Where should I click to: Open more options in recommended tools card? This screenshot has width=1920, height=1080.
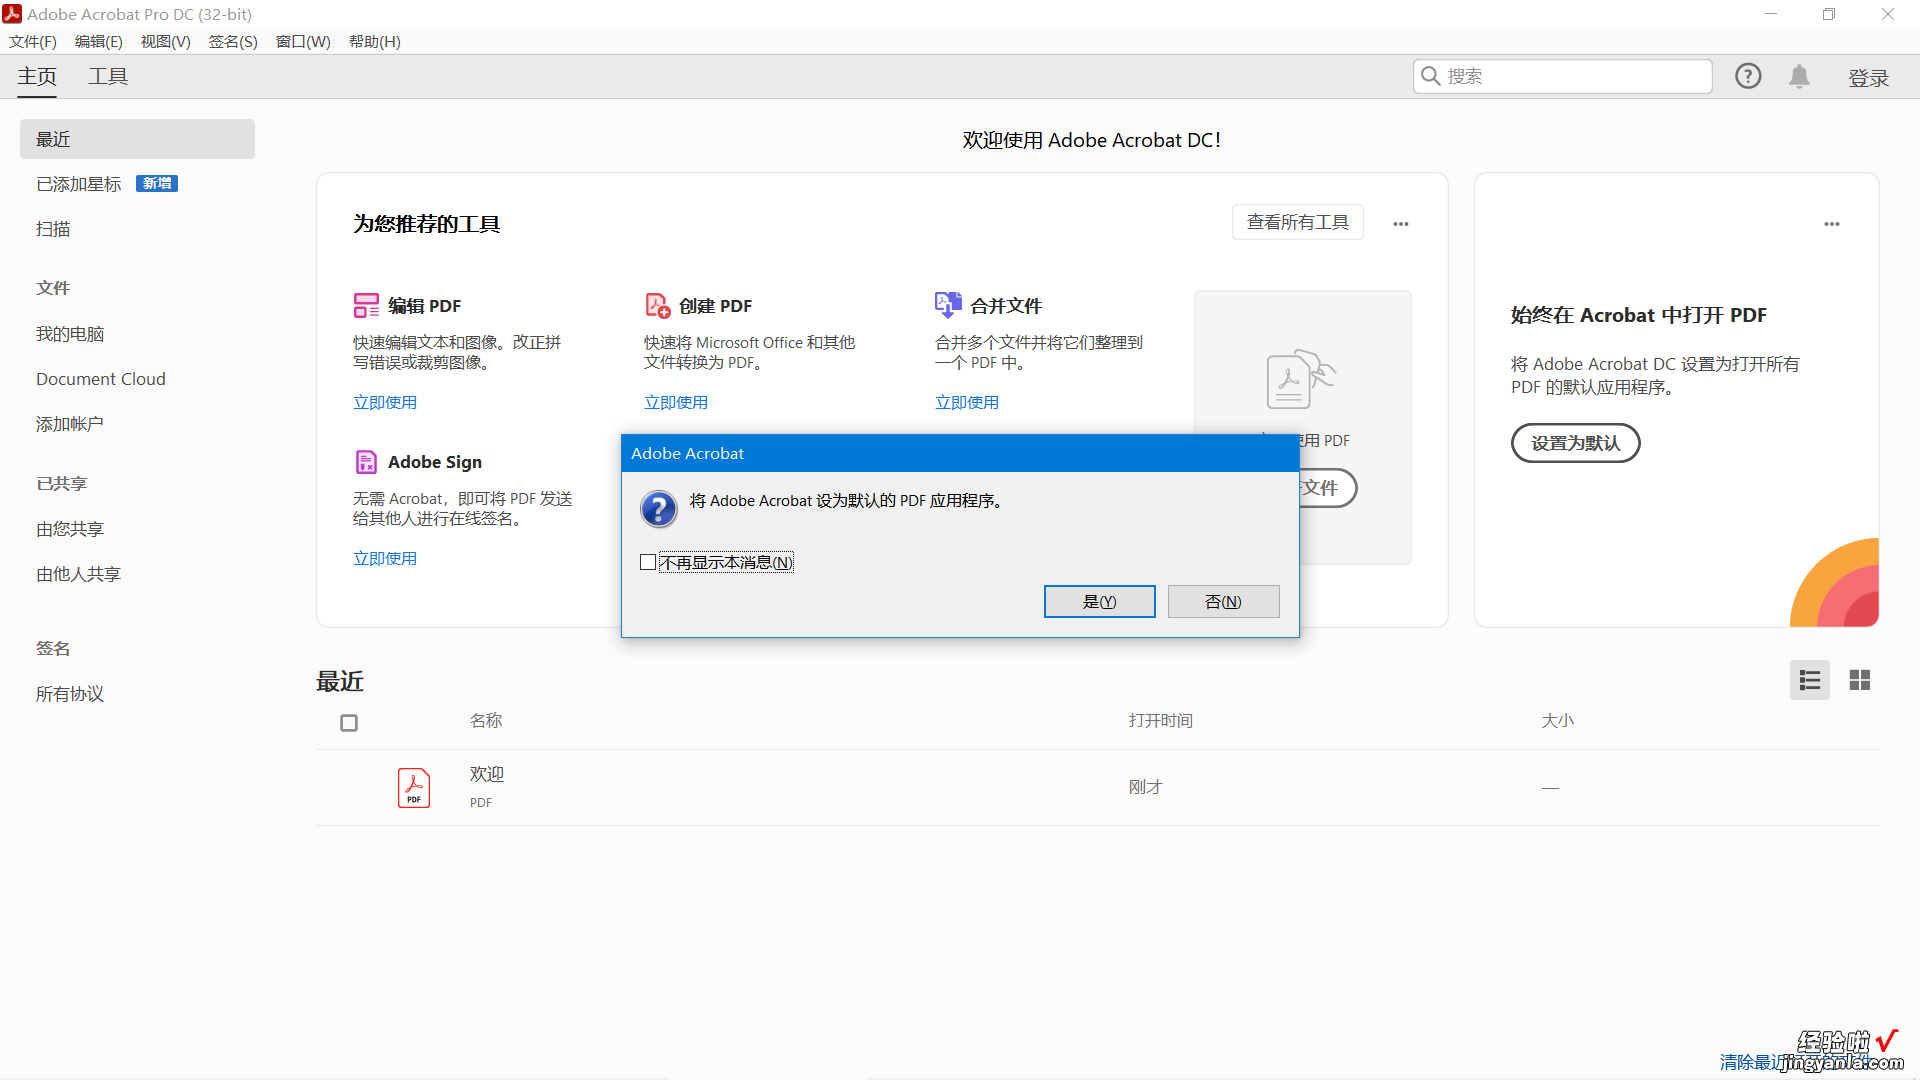tap(1401, 224)
